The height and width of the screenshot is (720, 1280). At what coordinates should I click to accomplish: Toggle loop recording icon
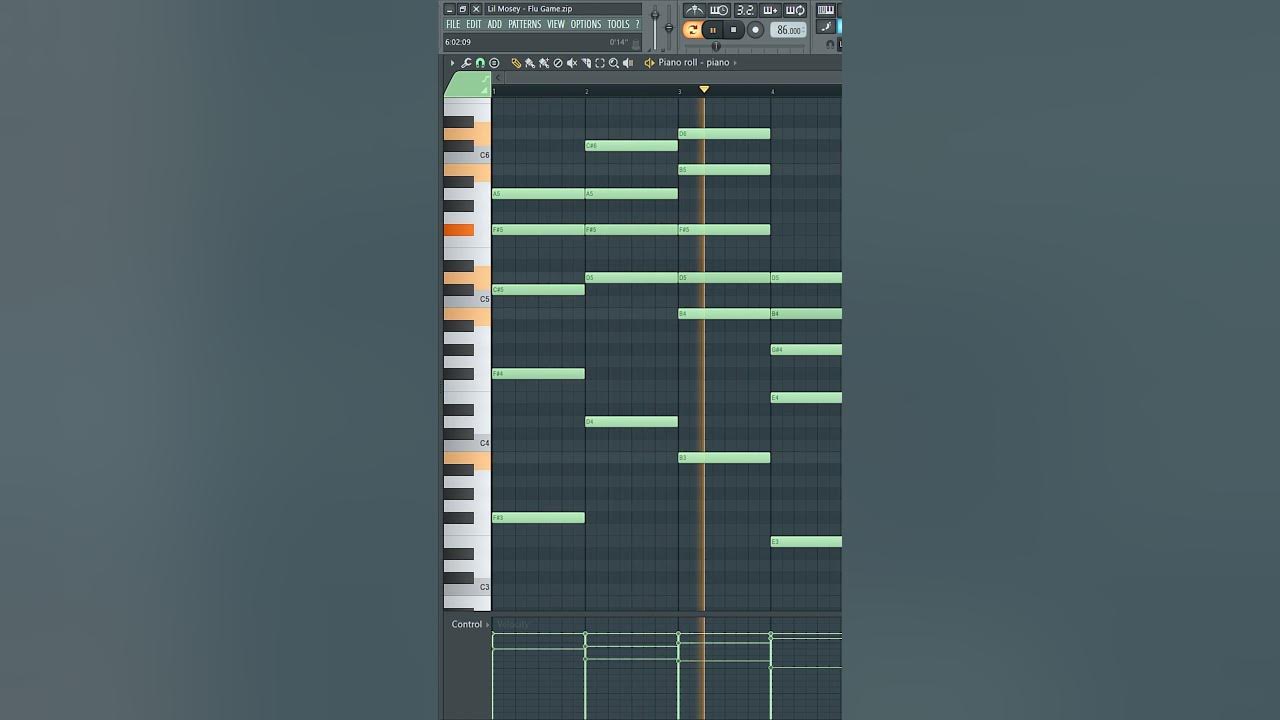coord(795,10)
